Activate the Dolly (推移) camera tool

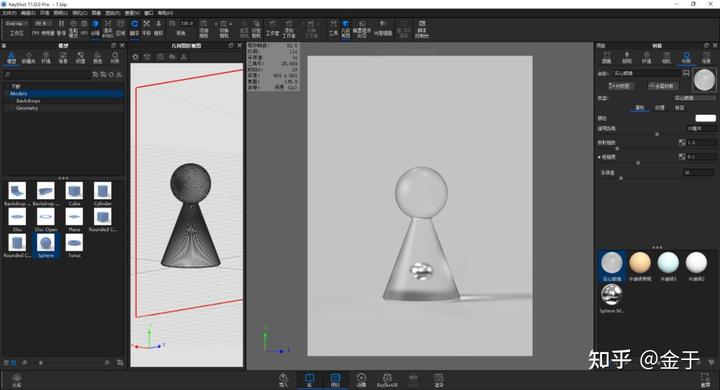158,28
